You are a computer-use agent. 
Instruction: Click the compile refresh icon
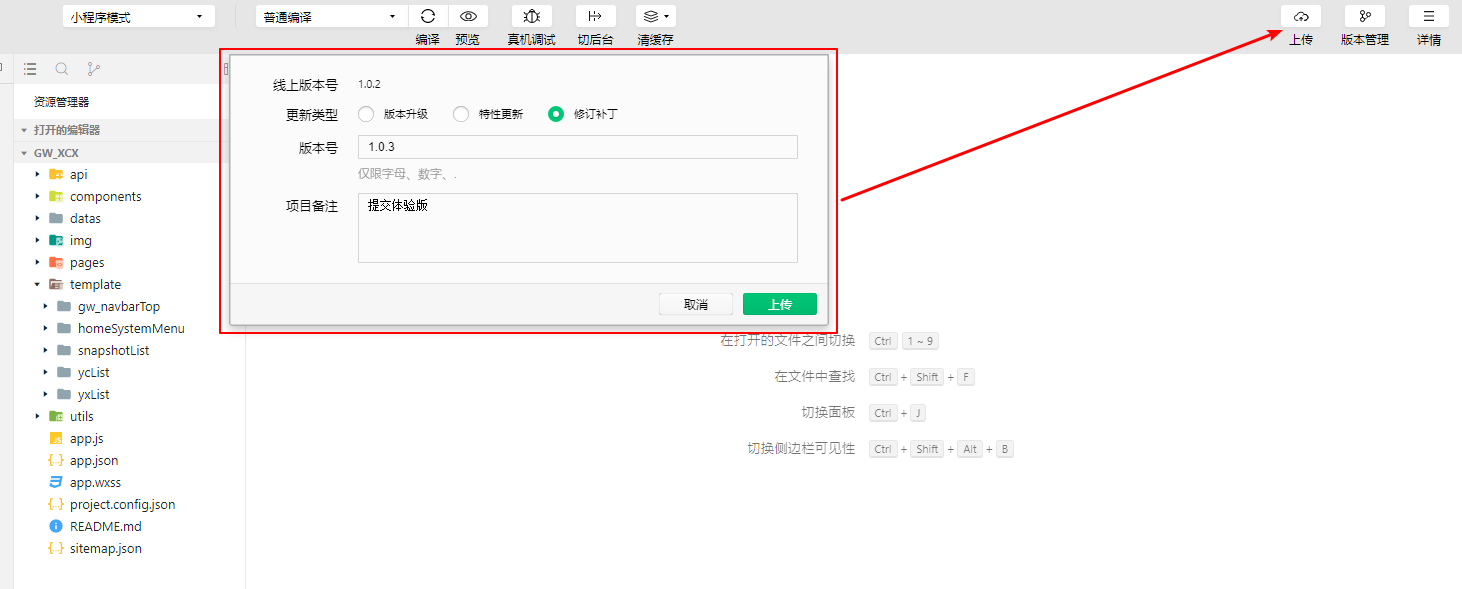[x=428, y=16]
